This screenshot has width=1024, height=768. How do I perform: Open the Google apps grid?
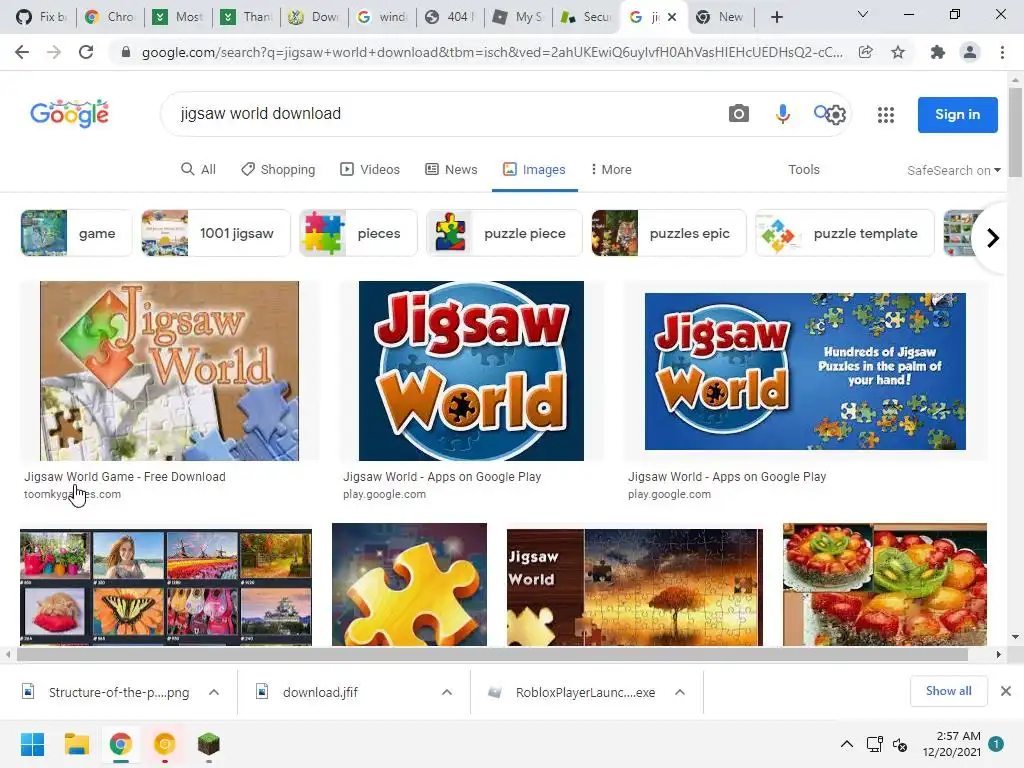coord(886,115)
